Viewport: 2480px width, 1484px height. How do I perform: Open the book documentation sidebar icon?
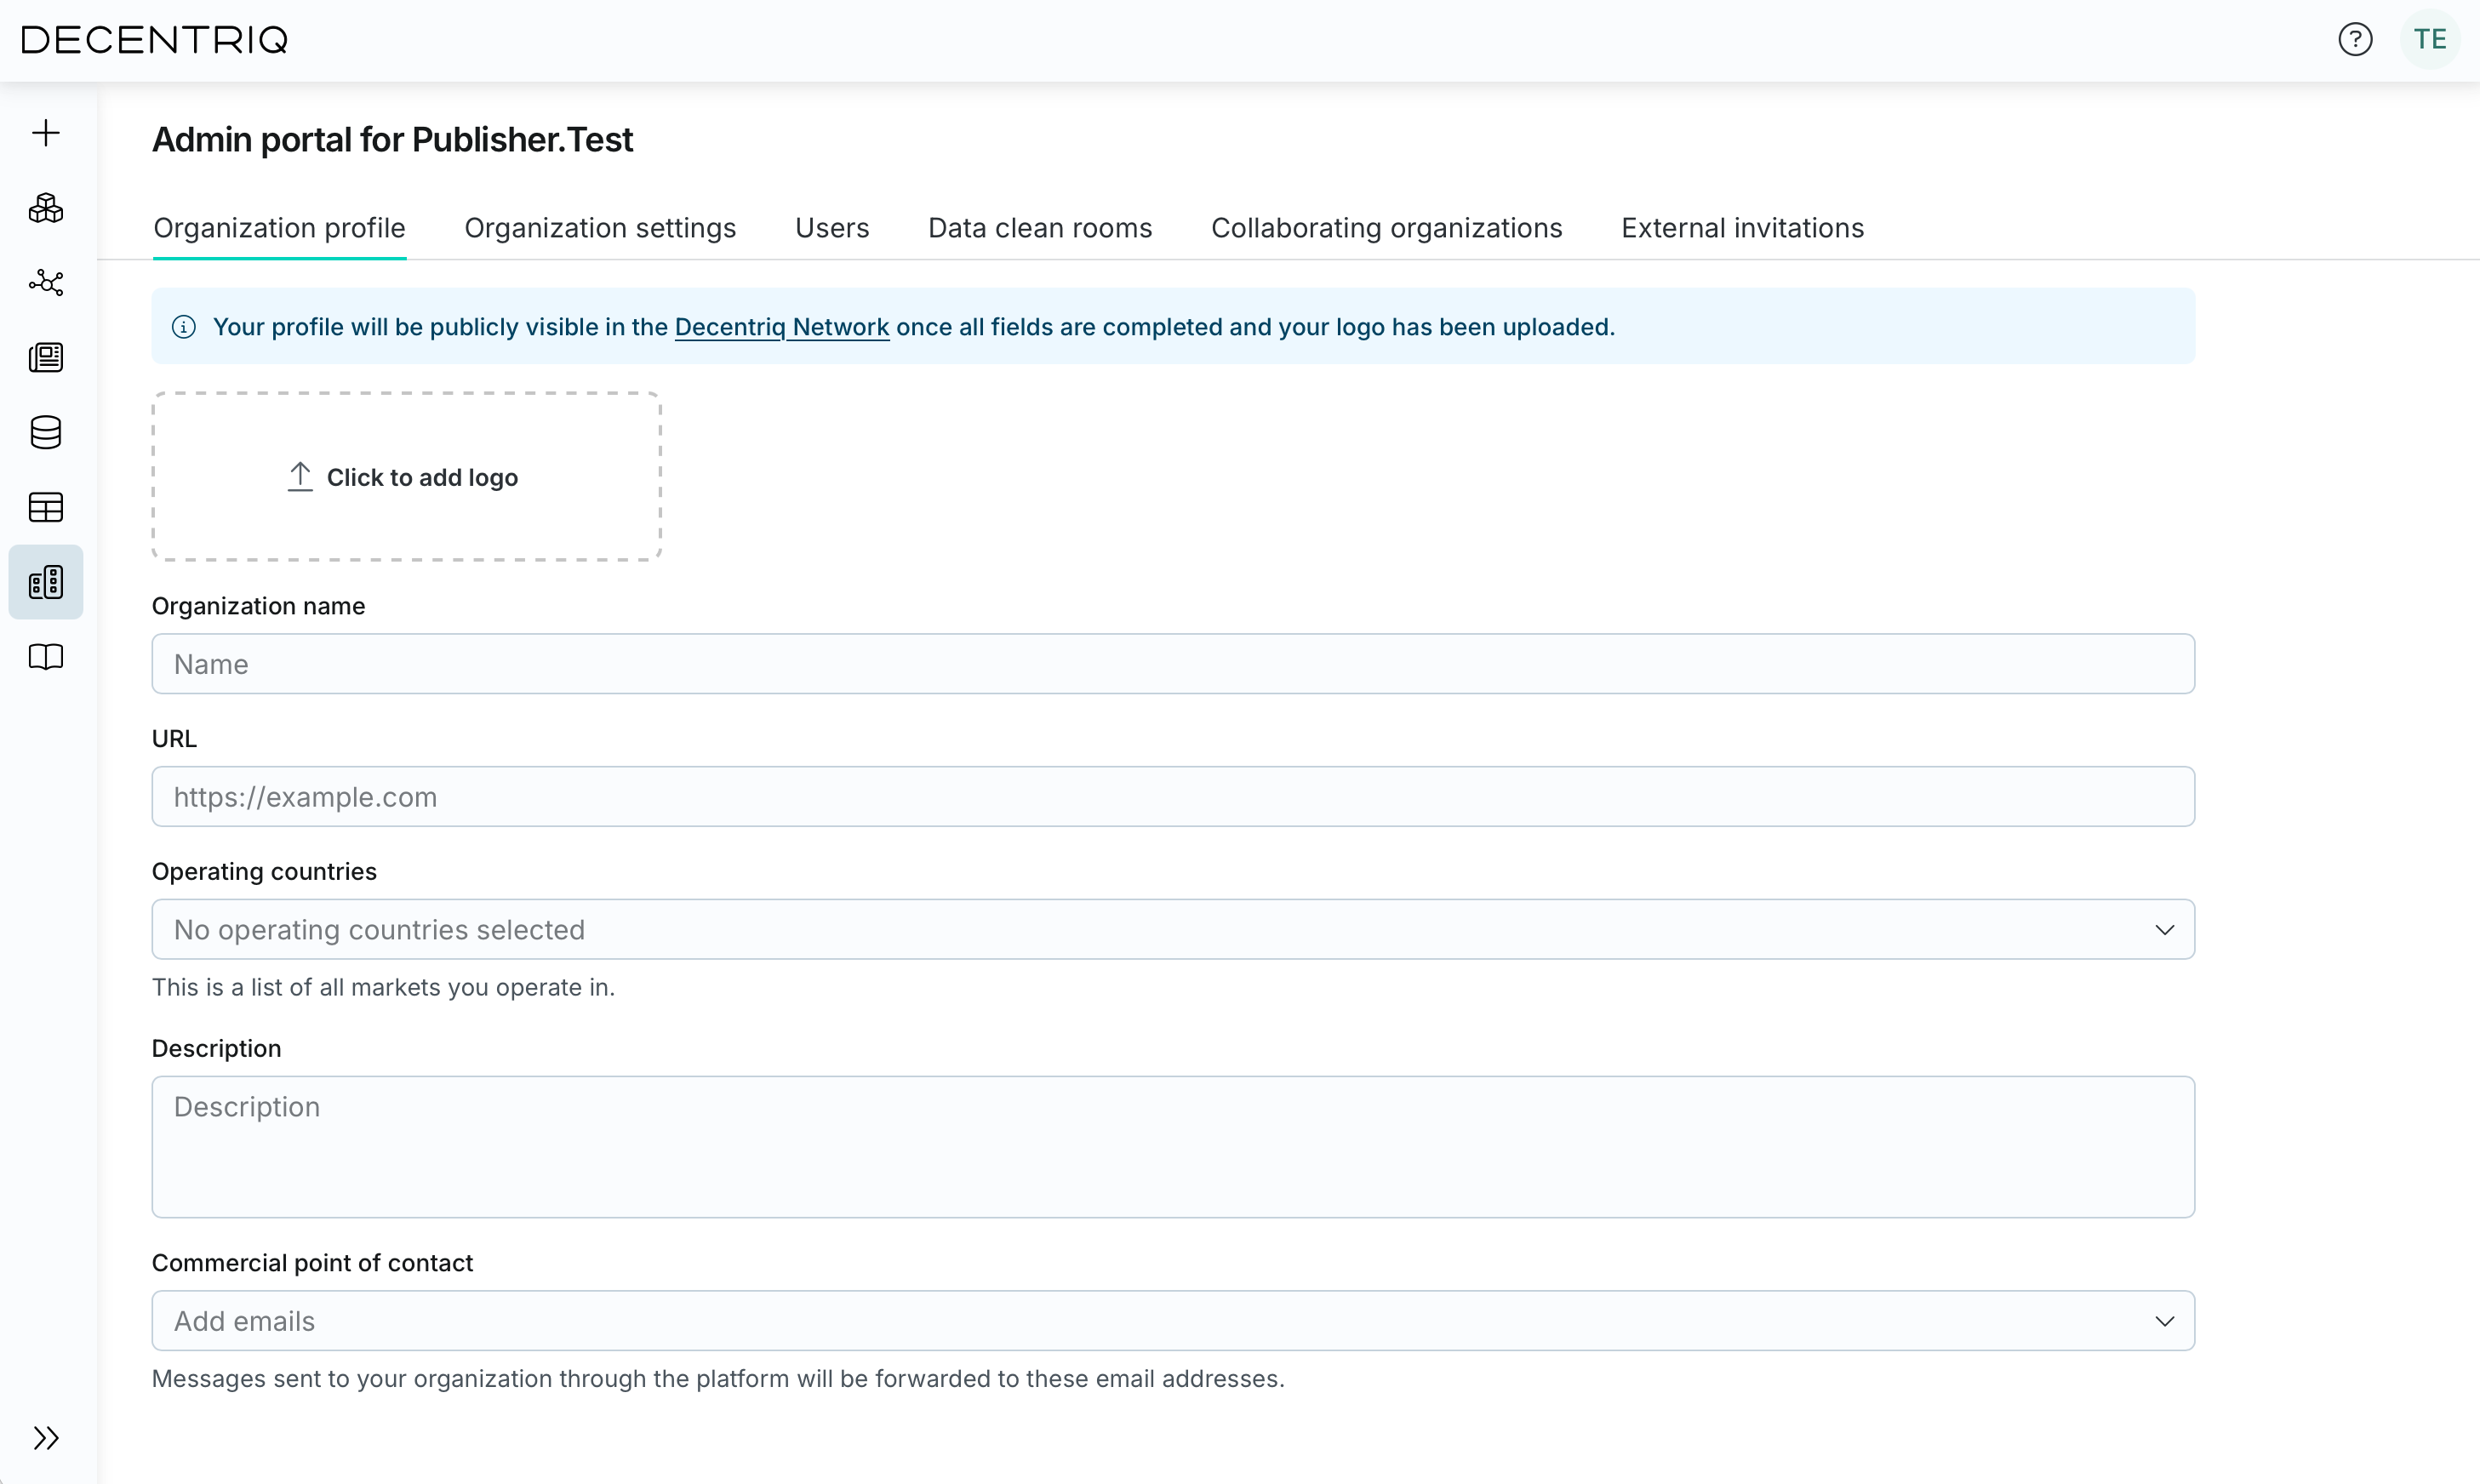click(46, 657)
